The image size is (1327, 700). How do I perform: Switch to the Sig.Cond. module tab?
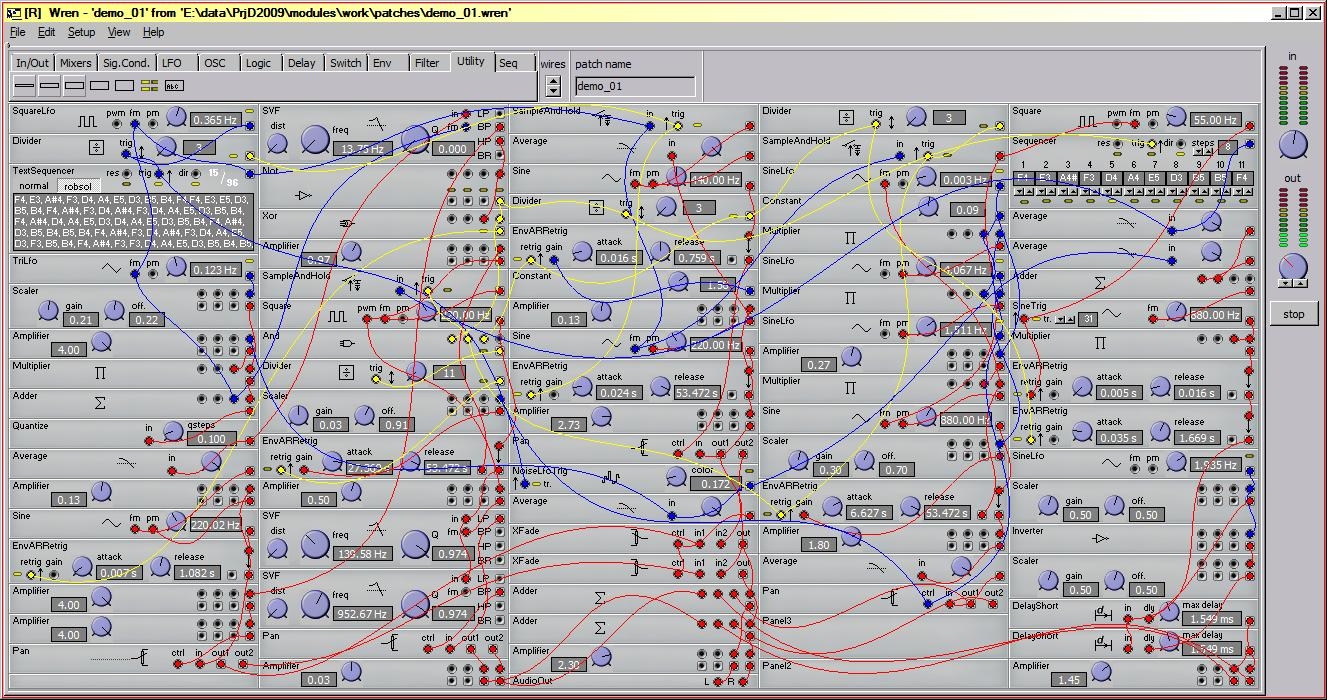(x=126, y=63)
